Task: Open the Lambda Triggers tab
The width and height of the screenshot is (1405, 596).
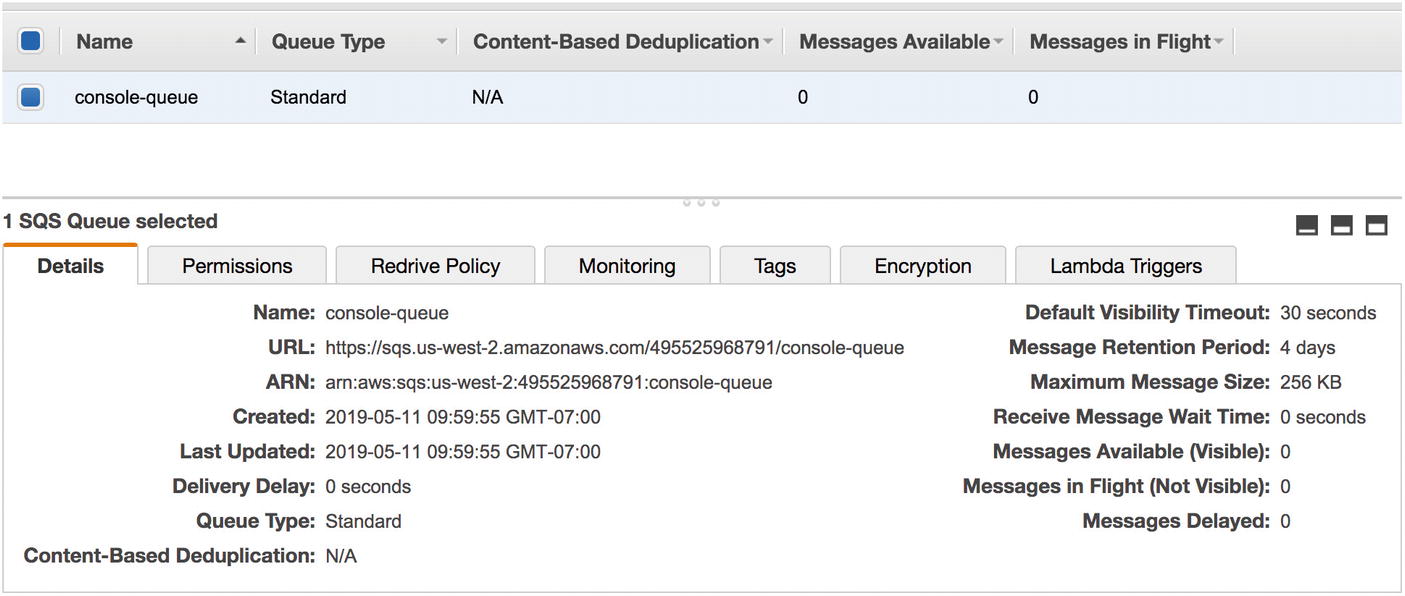Action: click(1125, 265)
